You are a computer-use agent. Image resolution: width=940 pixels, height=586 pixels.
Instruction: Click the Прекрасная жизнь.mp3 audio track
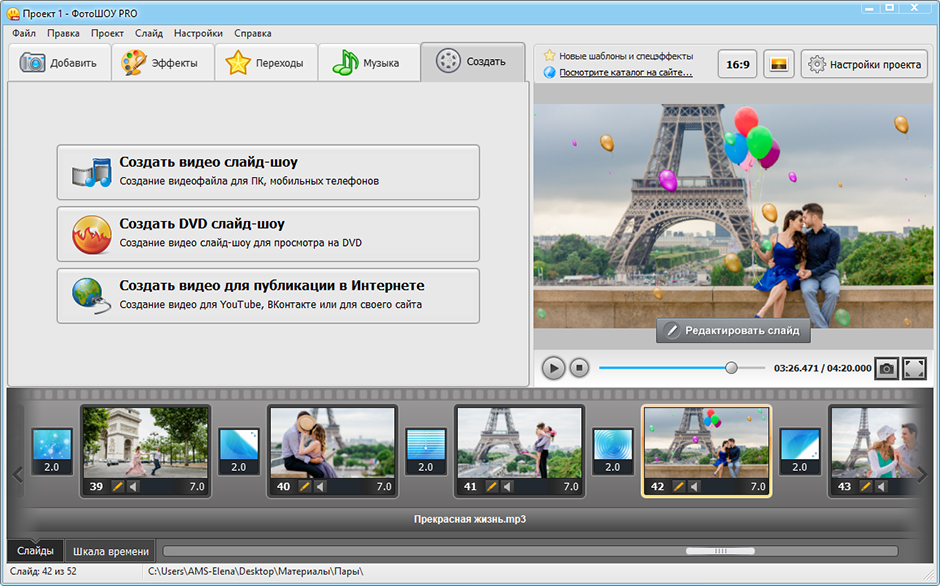tap(469, 519)
